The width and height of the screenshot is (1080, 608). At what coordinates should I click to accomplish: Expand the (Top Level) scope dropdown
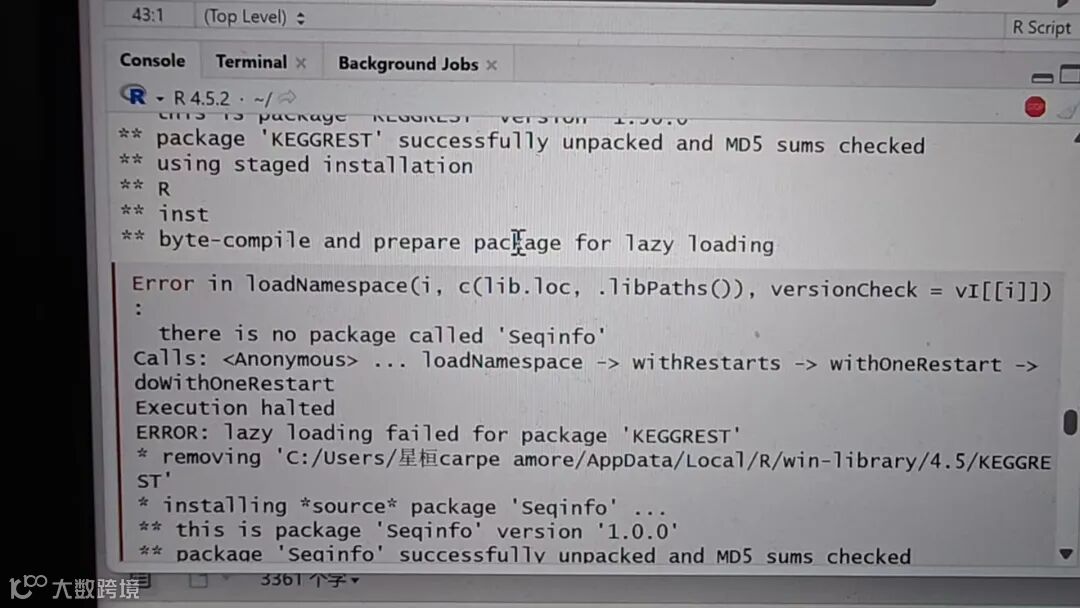pyautogui.click(x=254, y=17)
